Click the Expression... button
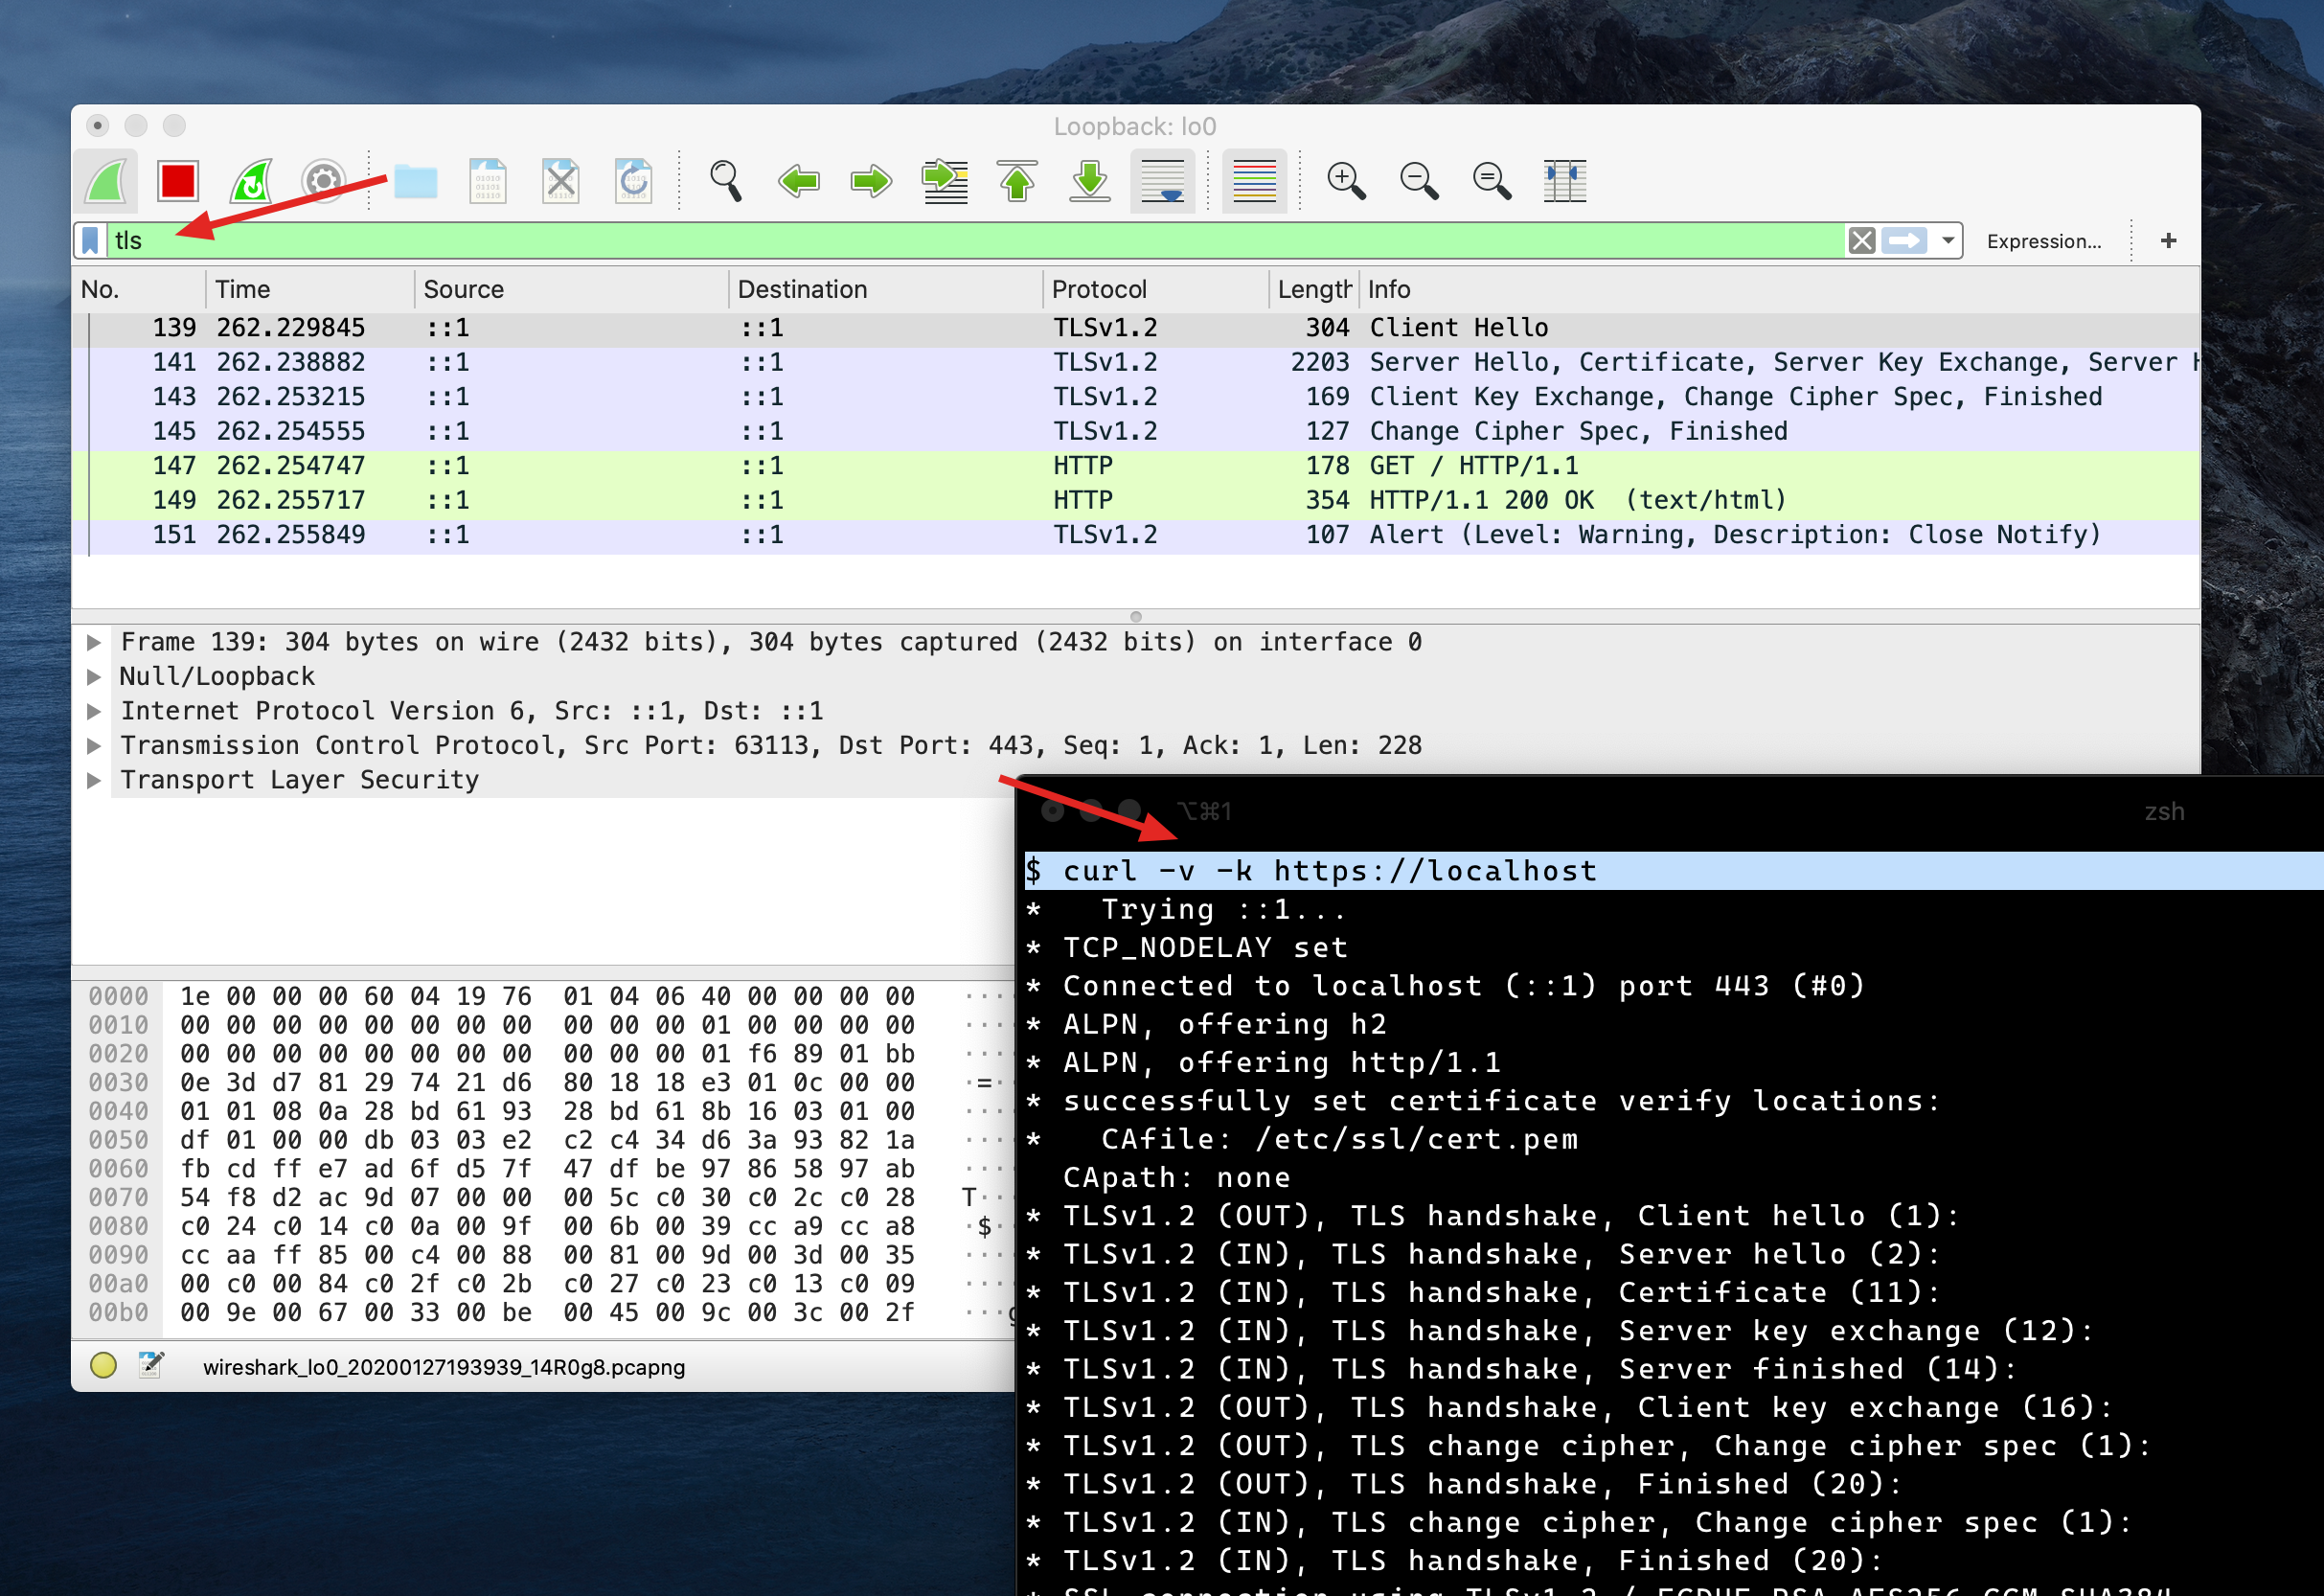2324x1596 pixels. (2043, 241)
